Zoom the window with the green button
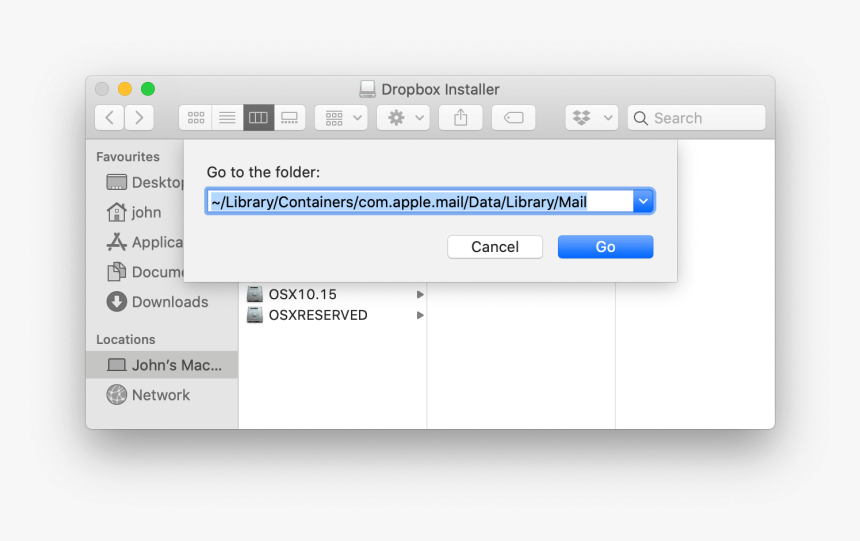The height and width of the screenshot is (541, 860). coord(148,89)
